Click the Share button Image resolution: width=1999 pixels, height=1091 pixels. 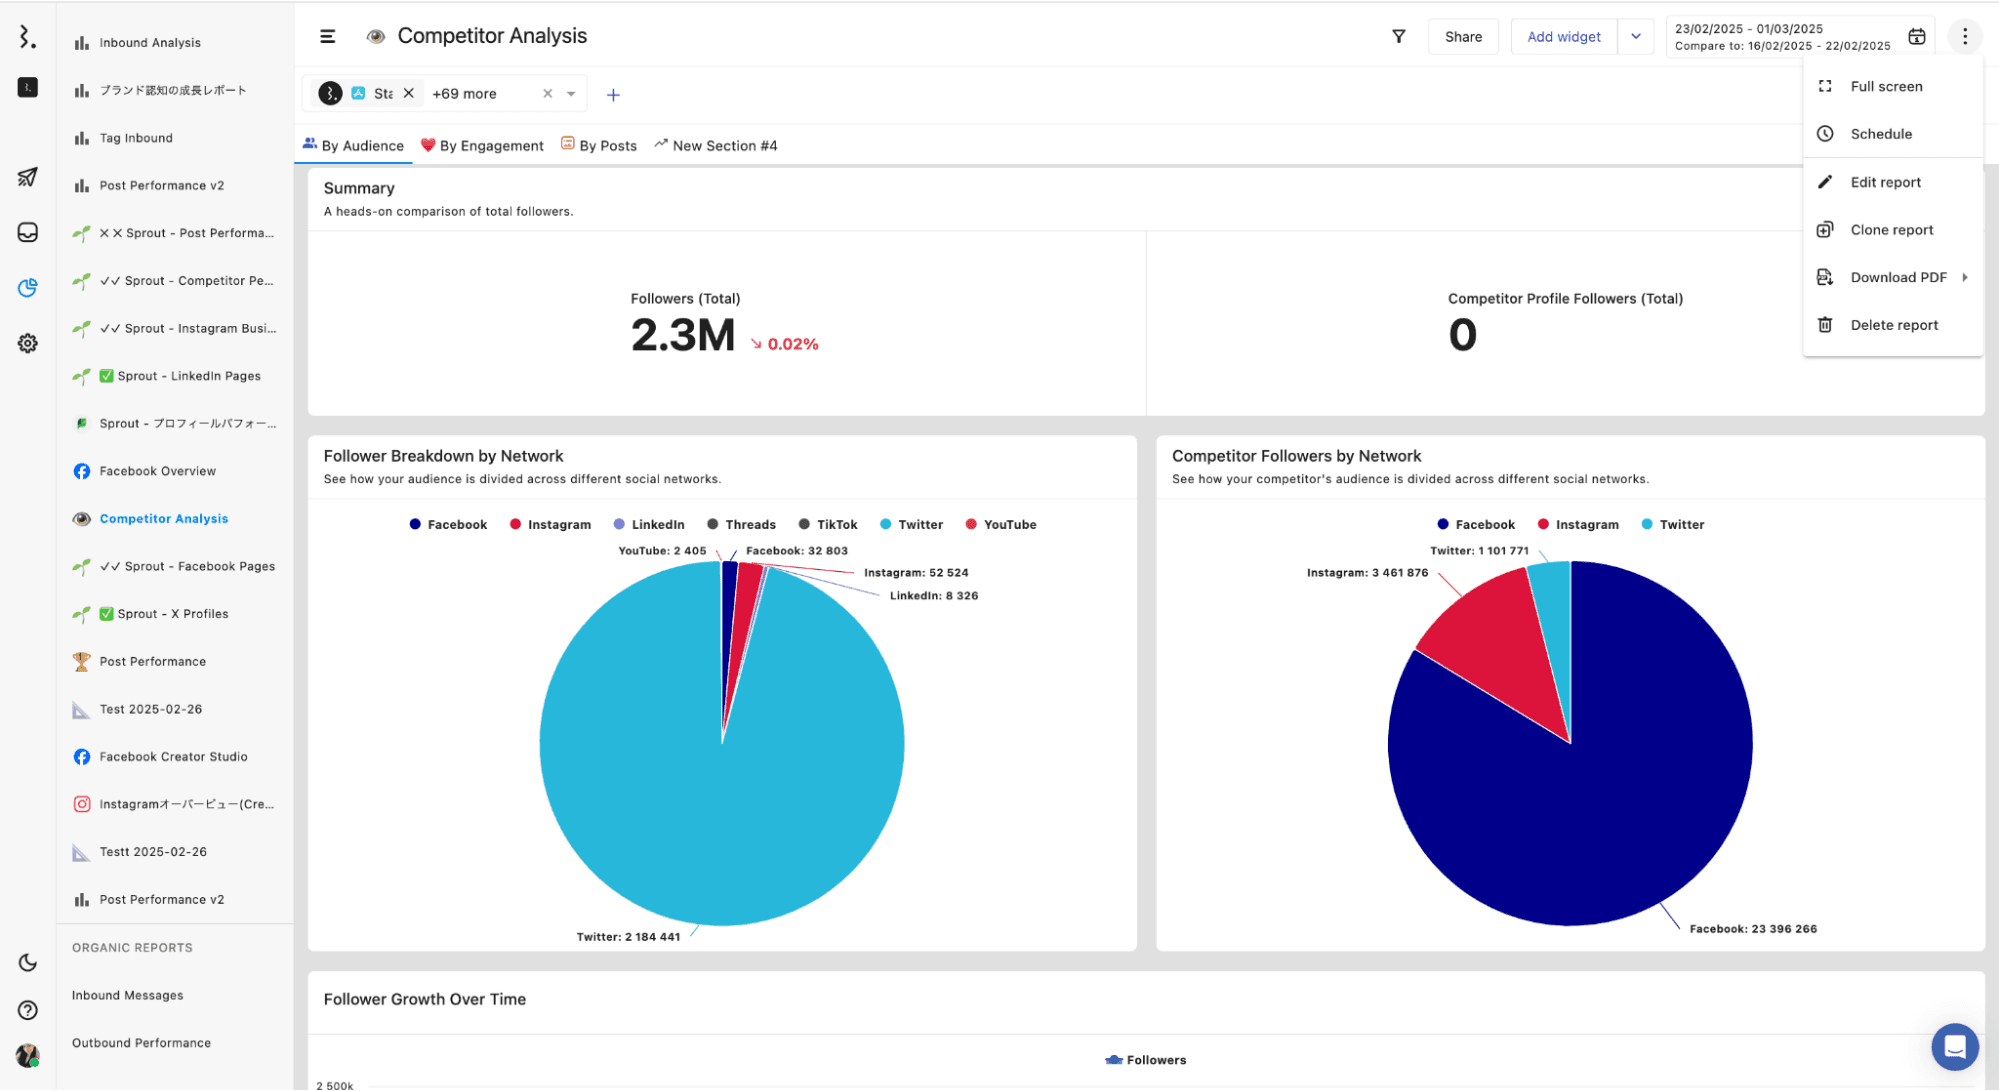[1462, 36]
